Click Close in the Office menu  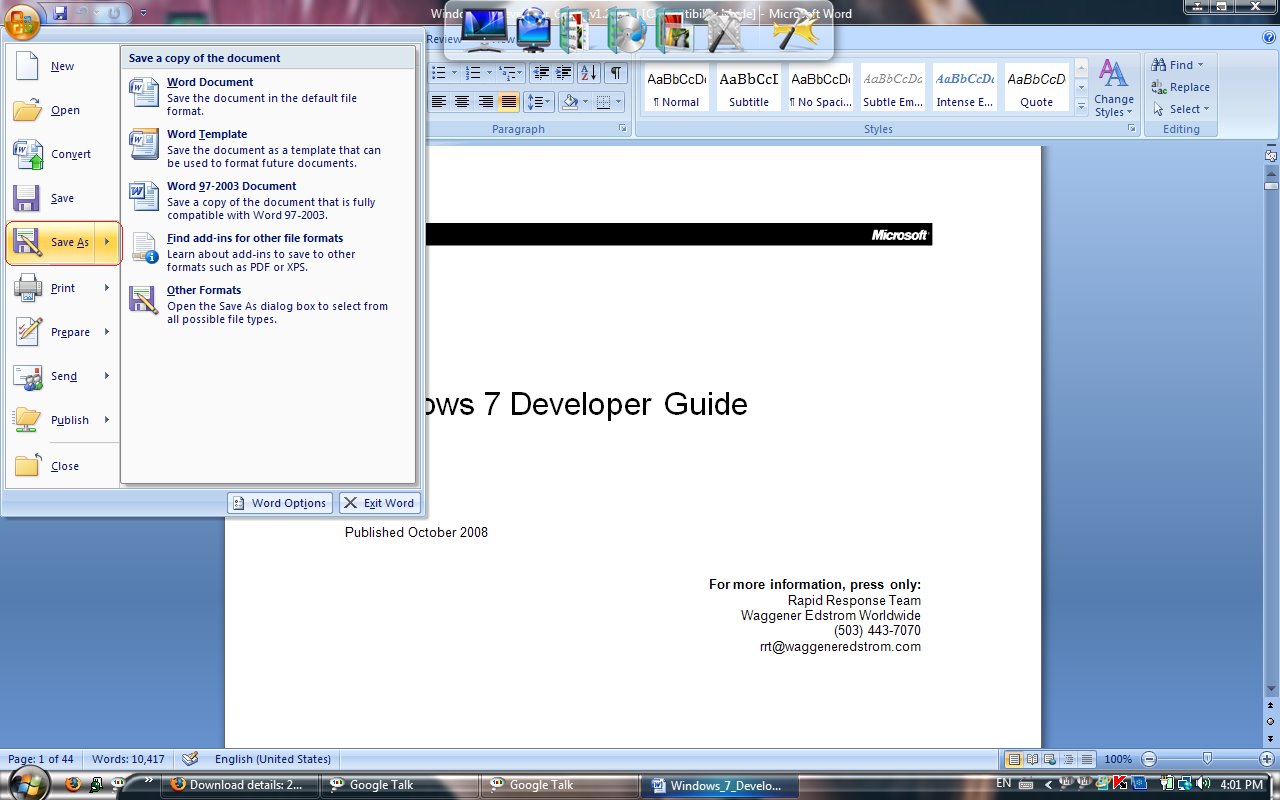[62, 466]
